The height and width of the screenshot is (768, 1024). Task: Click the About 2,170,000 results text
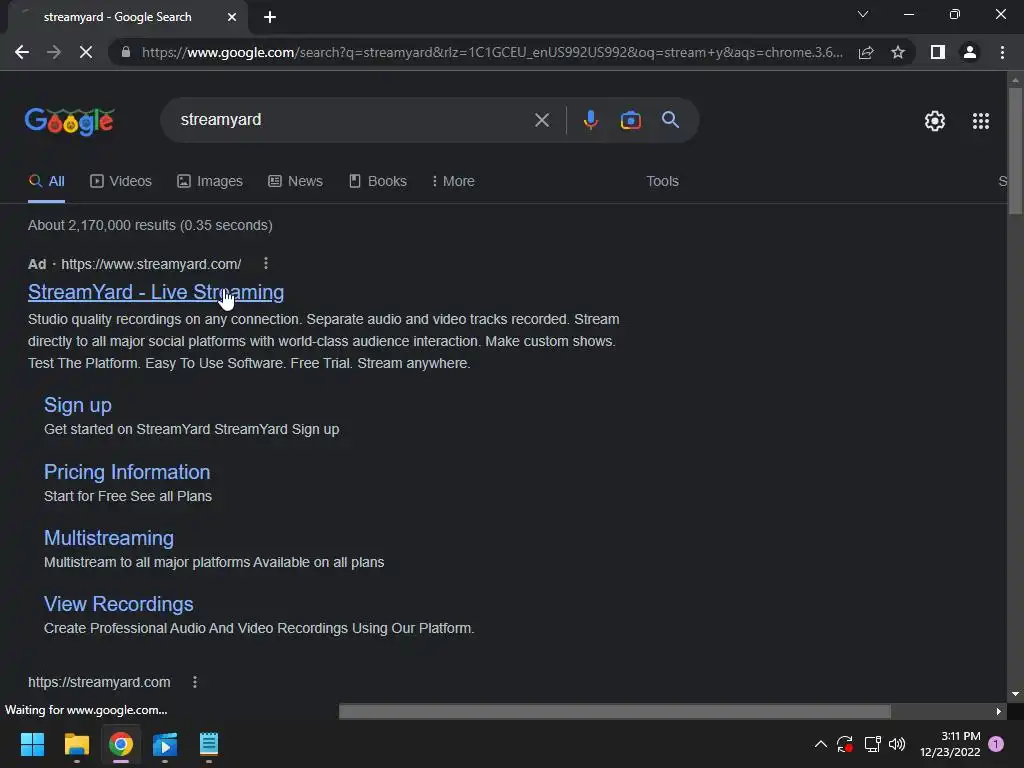(150, 225)
